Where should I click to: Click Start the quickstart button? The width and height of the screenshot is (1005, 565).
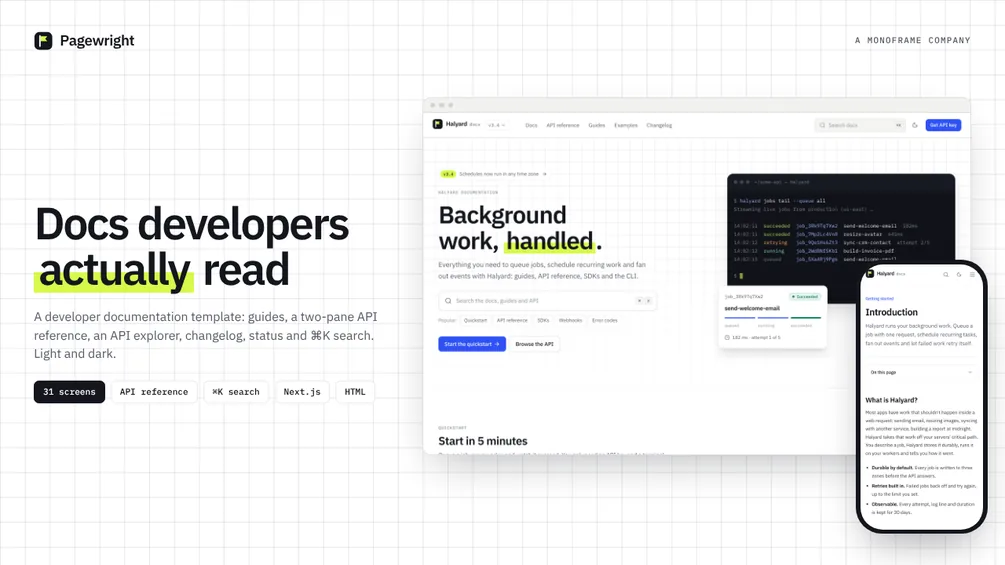point(472,344)
